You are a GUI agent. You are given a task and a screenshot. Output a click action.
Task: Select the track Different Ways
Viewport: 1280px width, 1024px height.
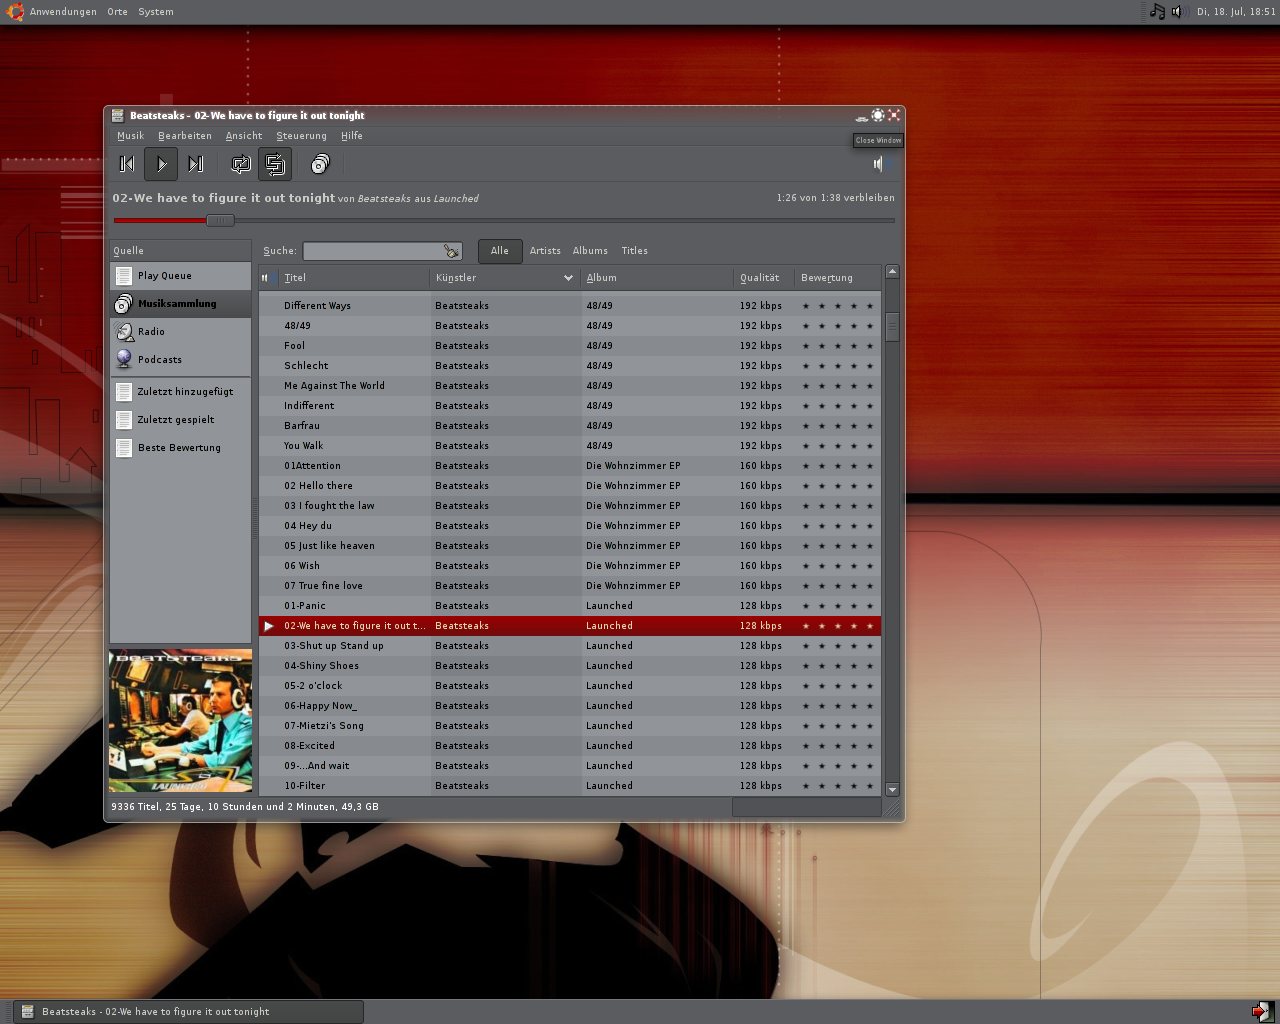[570, 306]
